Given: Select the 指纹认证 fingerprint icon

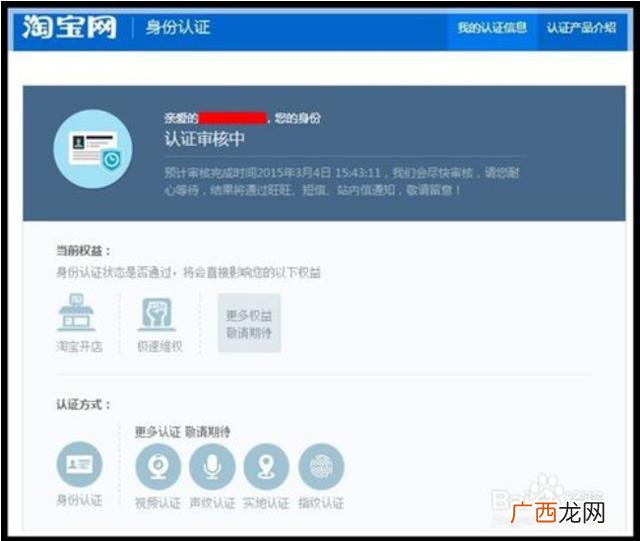Looking at the screenshot, I should [321, 467].
